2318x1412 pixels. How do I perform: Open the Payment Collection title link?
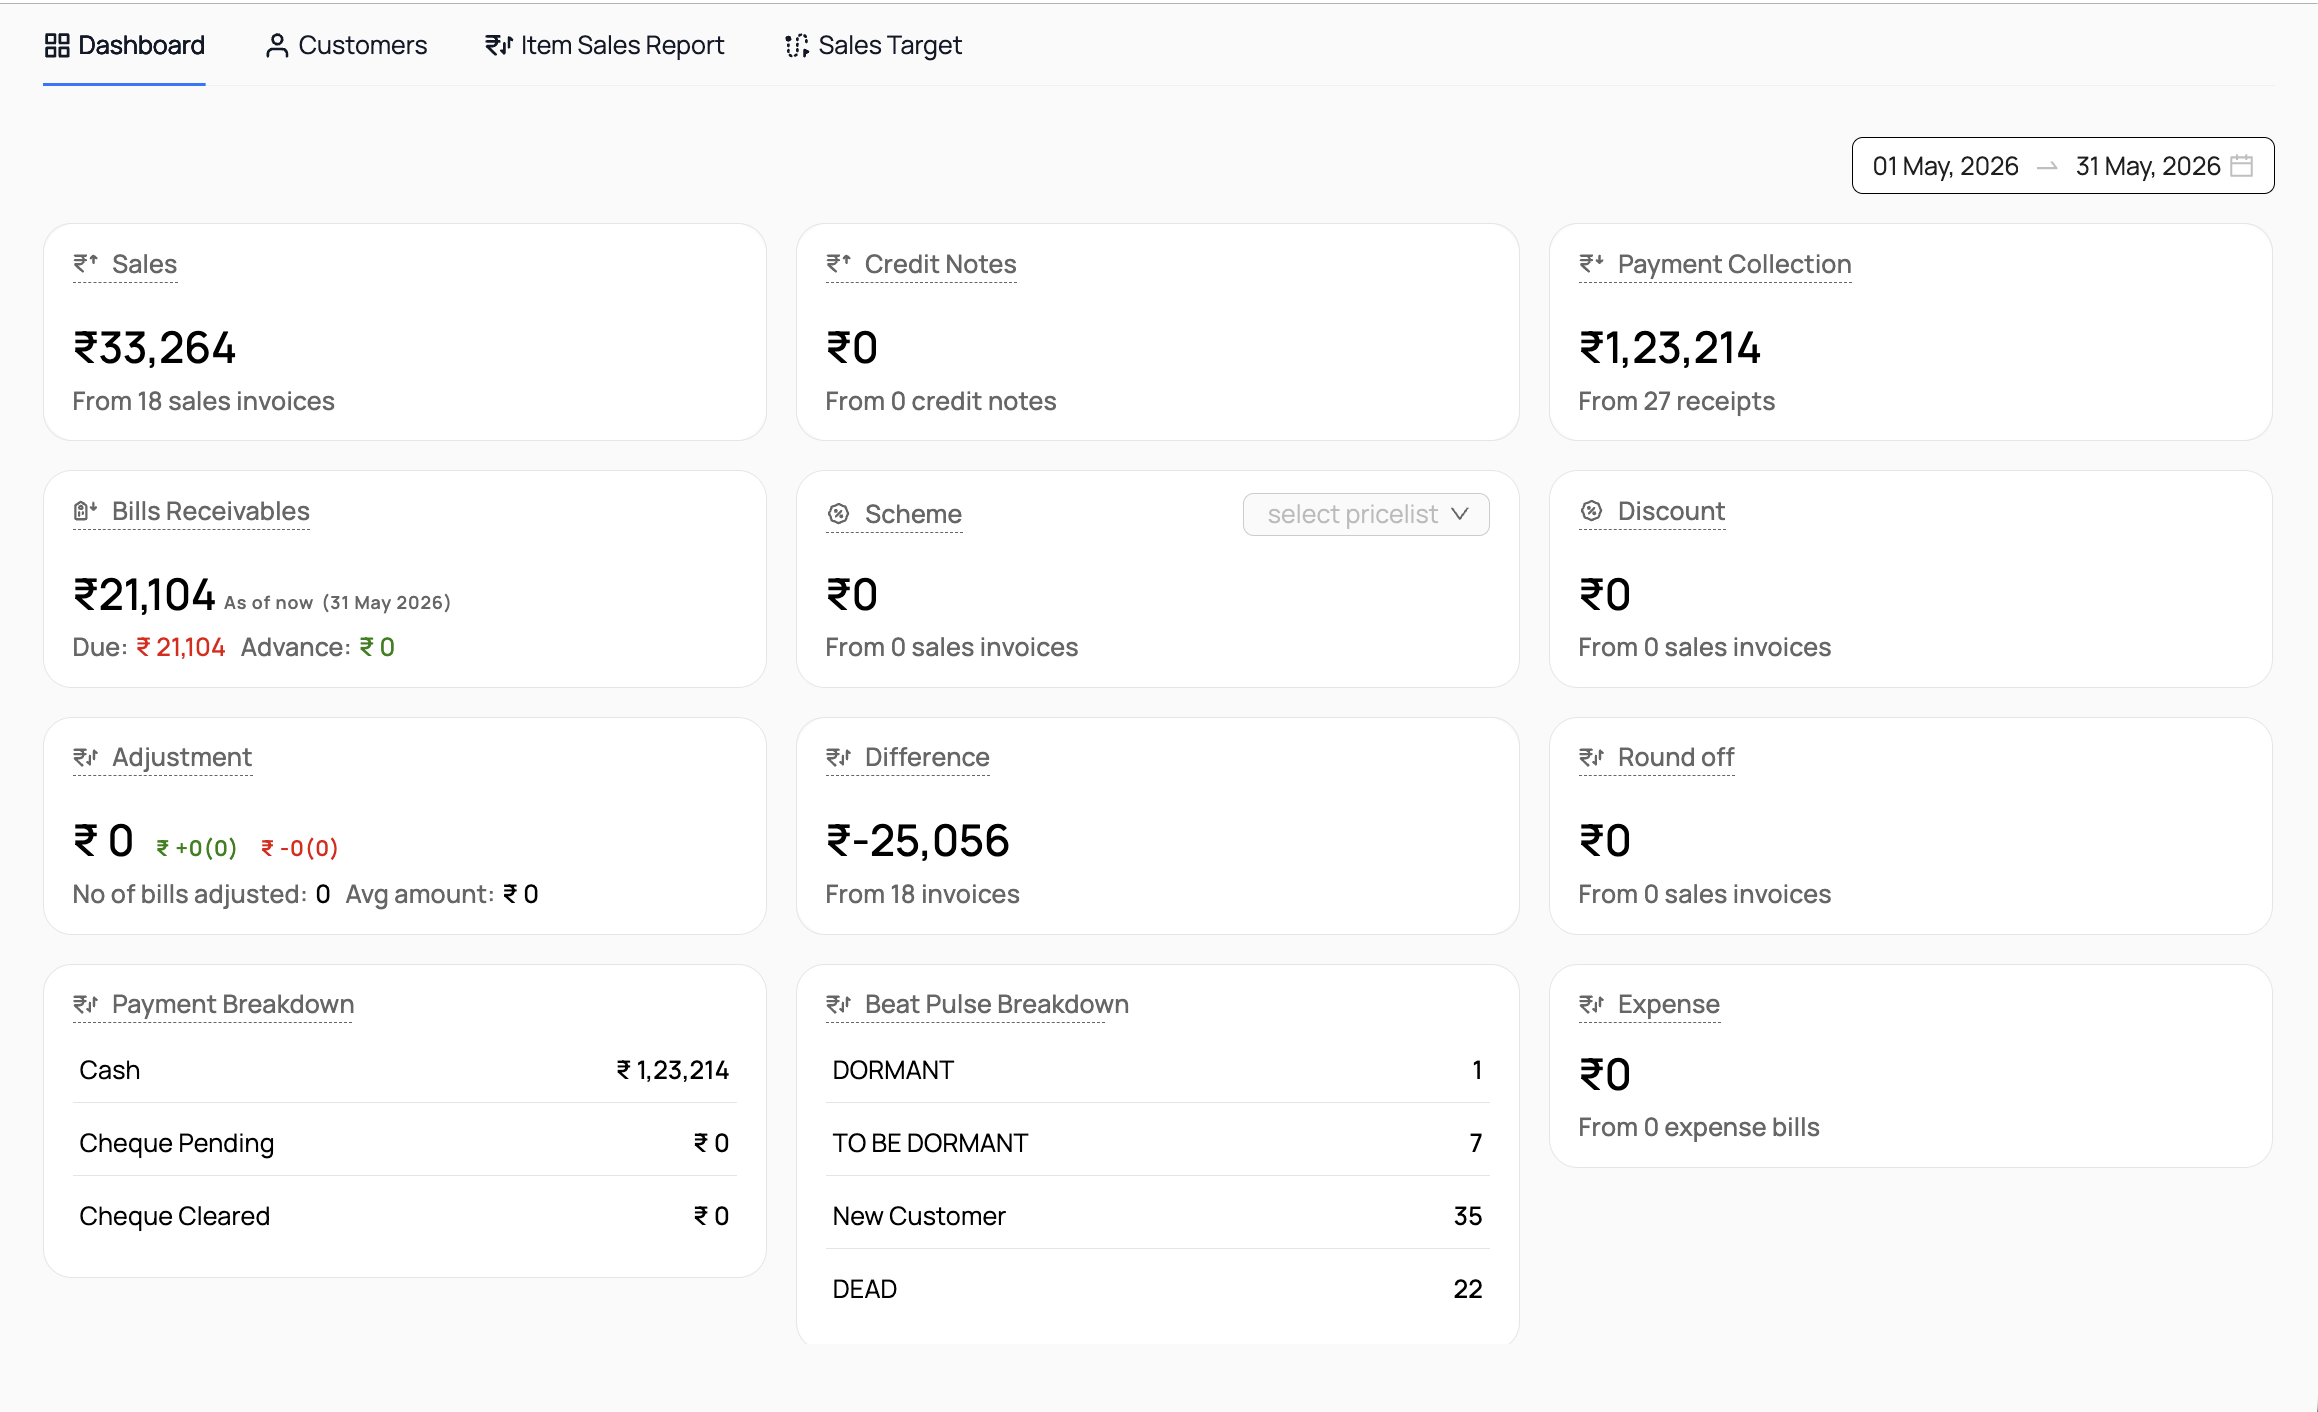[1734, 264]
